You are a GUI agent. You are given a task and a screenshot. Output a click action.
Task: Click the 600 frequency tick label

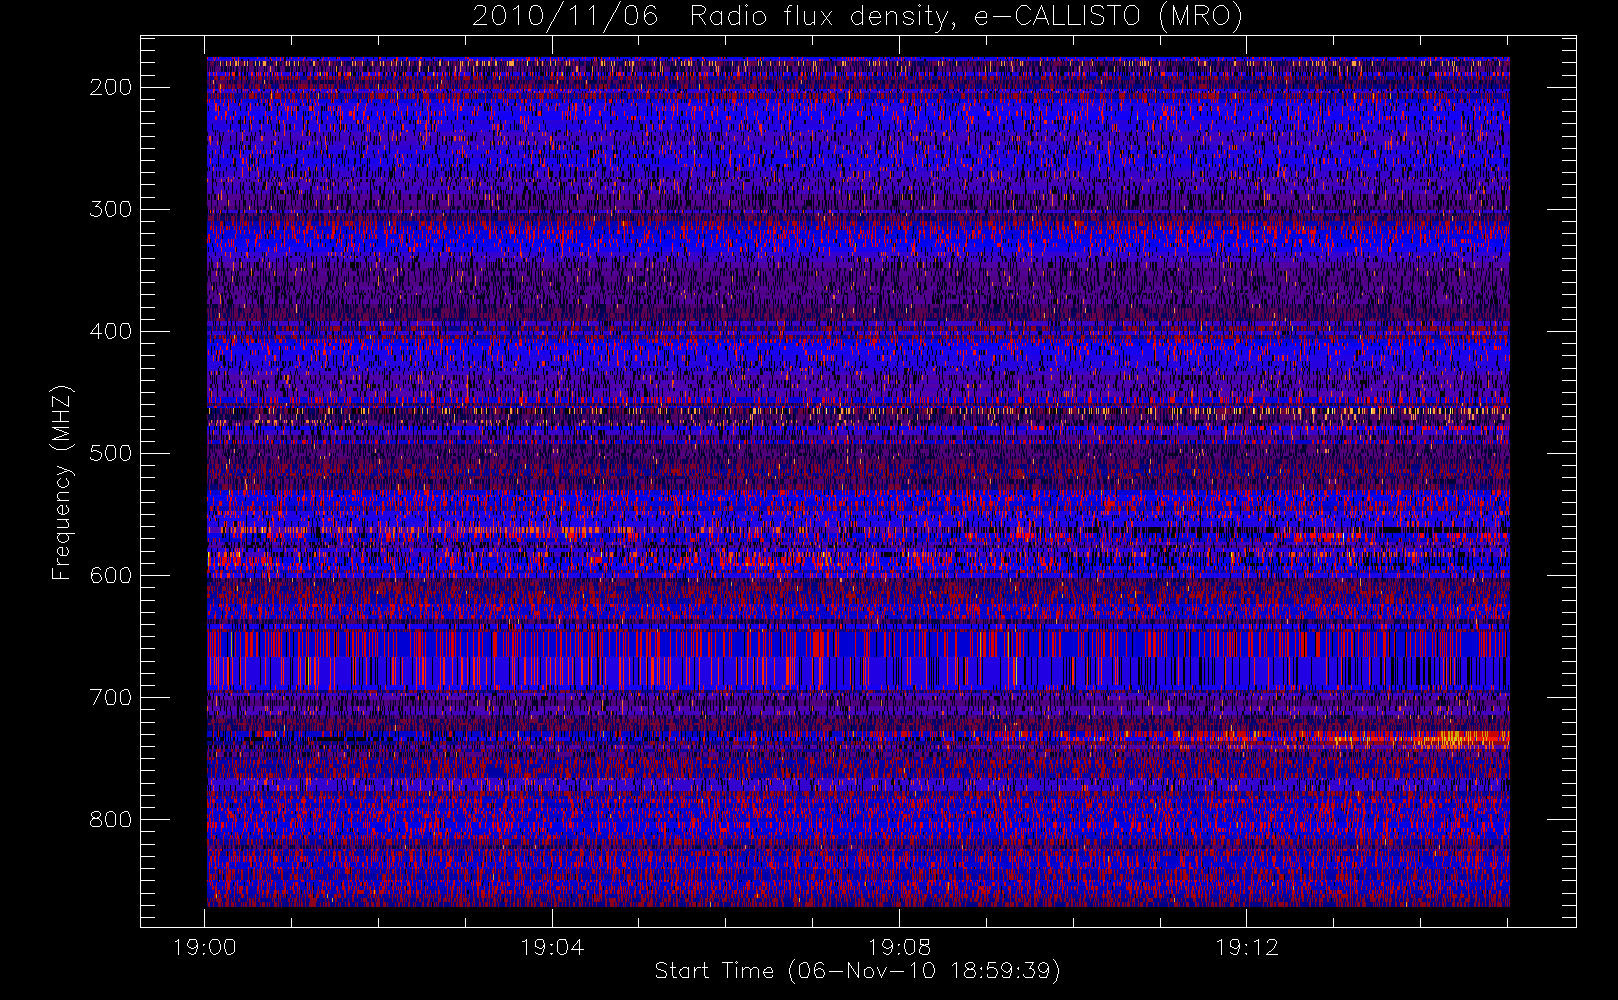pyautogui.click(x=111, y=575)
